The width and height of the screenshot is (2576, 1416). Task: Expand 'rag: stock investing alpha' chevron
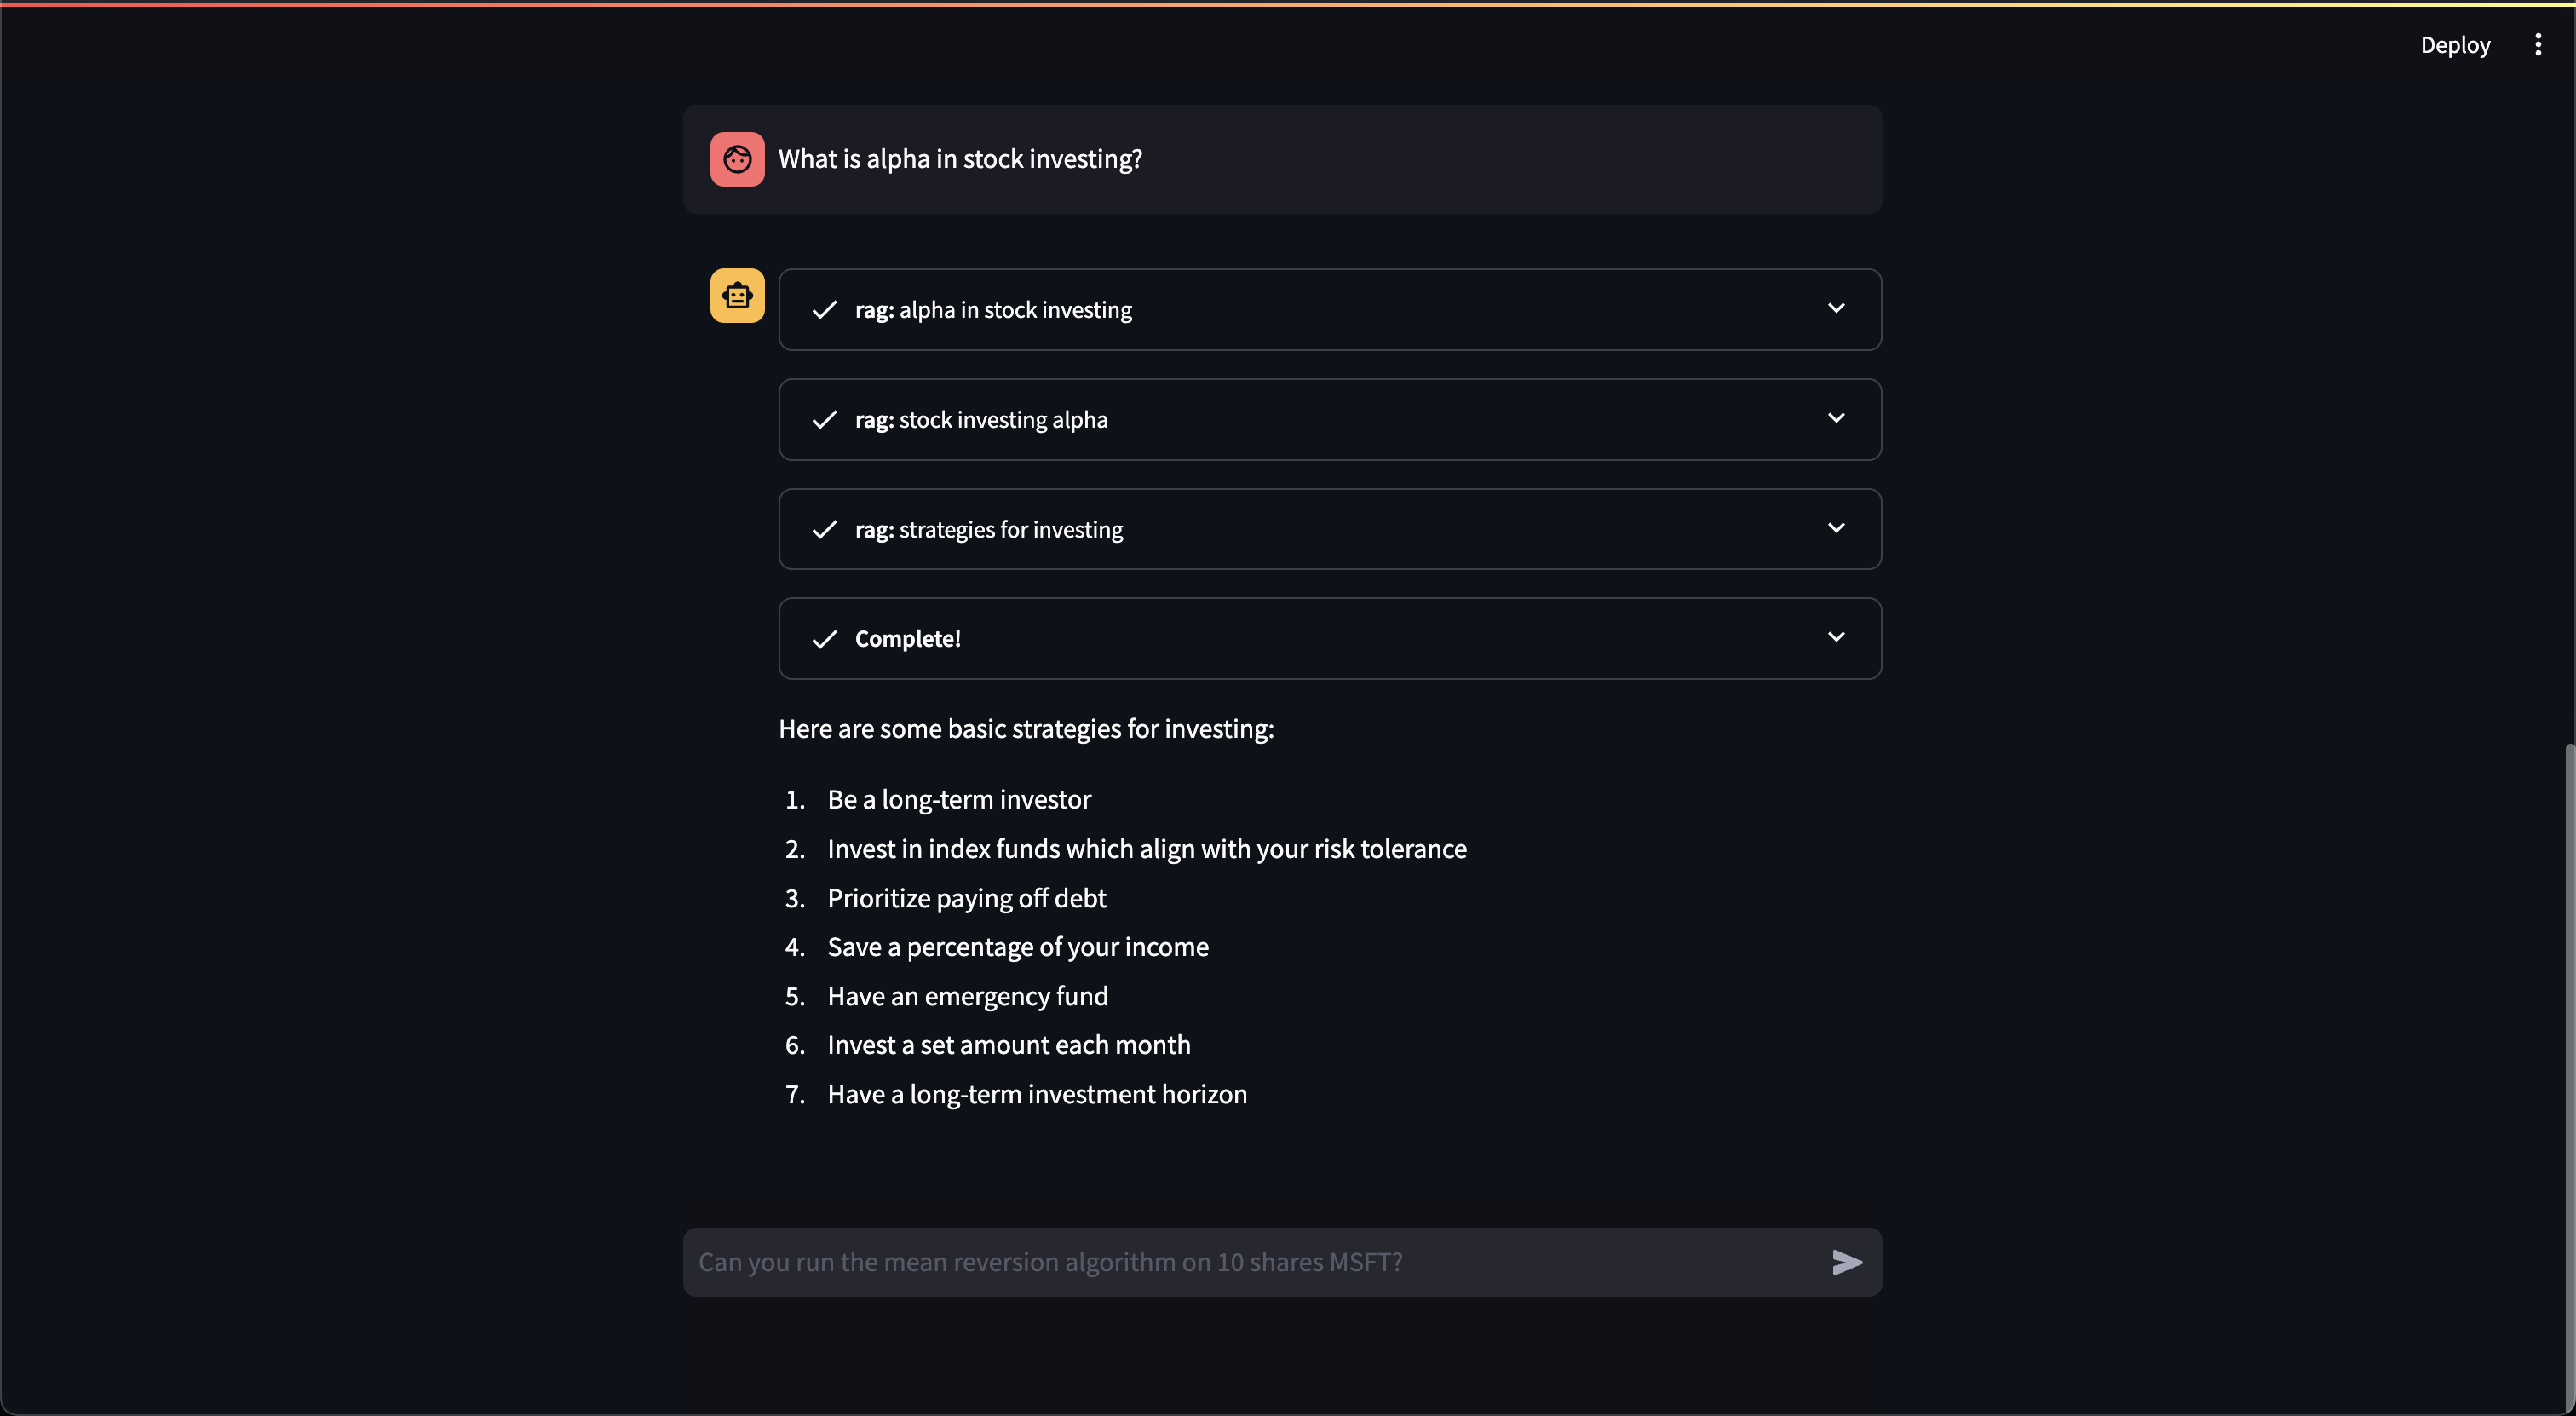(x=1836, y=418)
